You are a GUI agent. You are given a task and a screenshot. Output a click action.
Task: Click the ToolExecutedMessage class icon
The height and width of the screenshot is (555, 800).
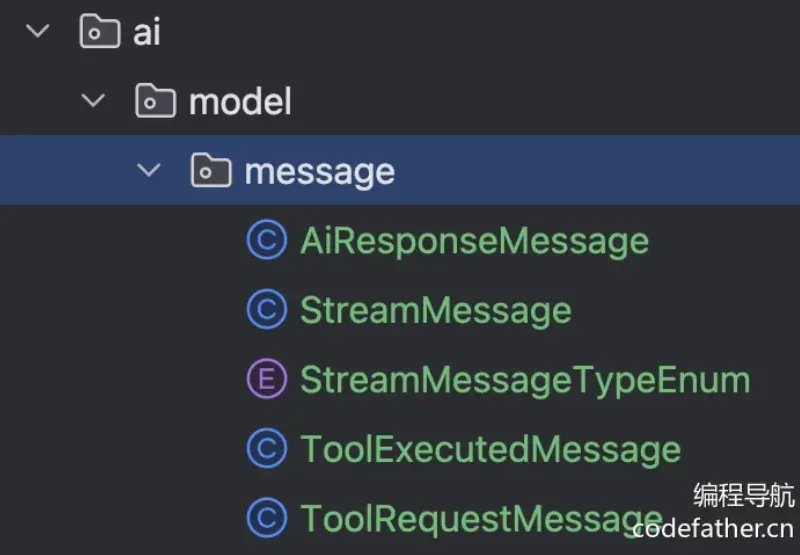coord(267,448)
